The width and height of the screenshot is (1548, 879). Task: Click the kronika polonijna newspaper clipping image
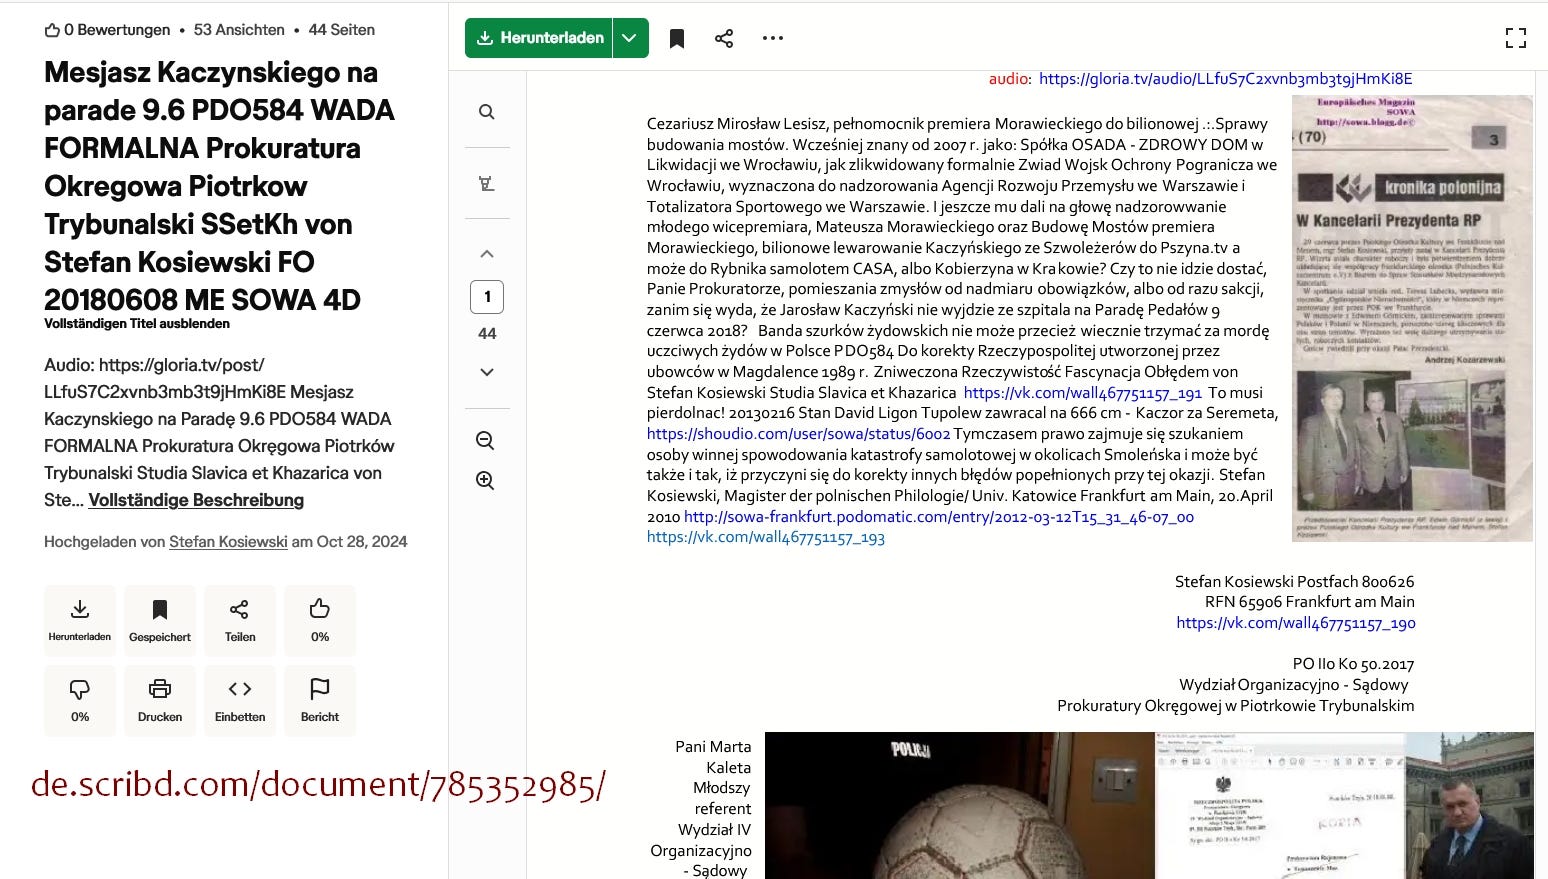click(x=1412, y=318)
